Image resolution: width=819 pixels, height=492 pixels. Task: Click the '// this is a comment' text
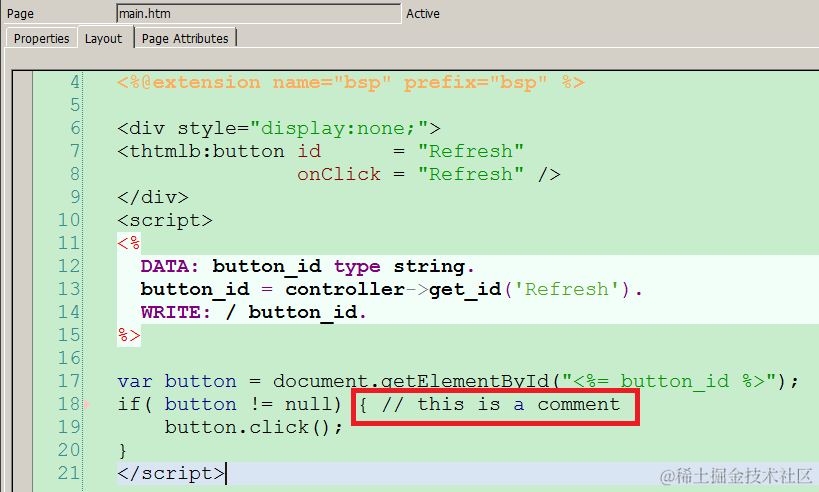pyautogui.click(x=501, y=404)
